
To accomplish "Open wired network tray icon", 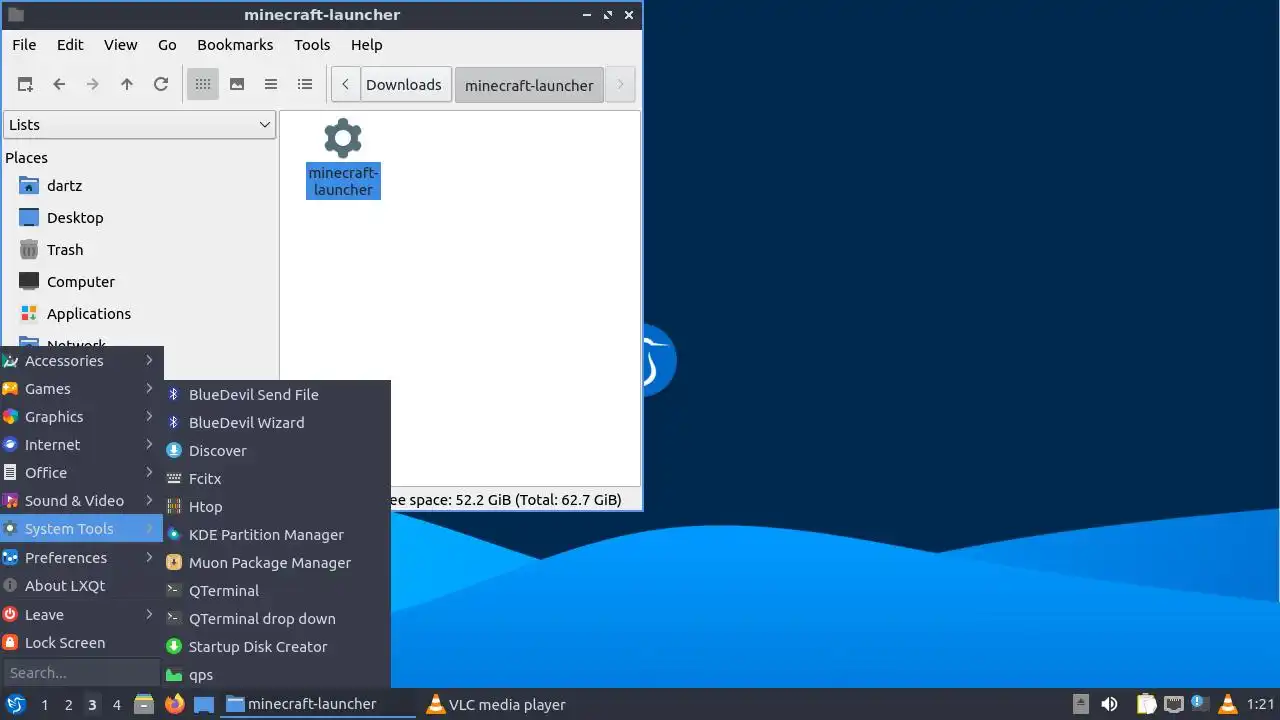I will point(1173,704).
